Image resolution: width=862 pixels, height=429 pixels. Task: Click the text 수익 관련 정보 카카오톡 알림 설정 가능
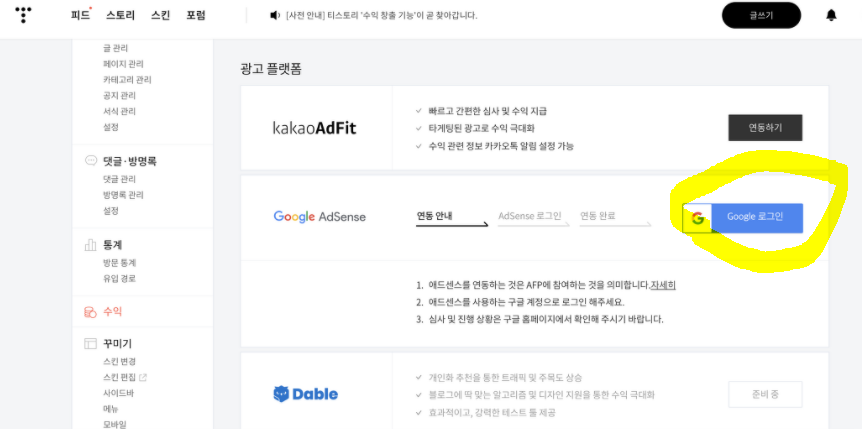tap(501, 146)
